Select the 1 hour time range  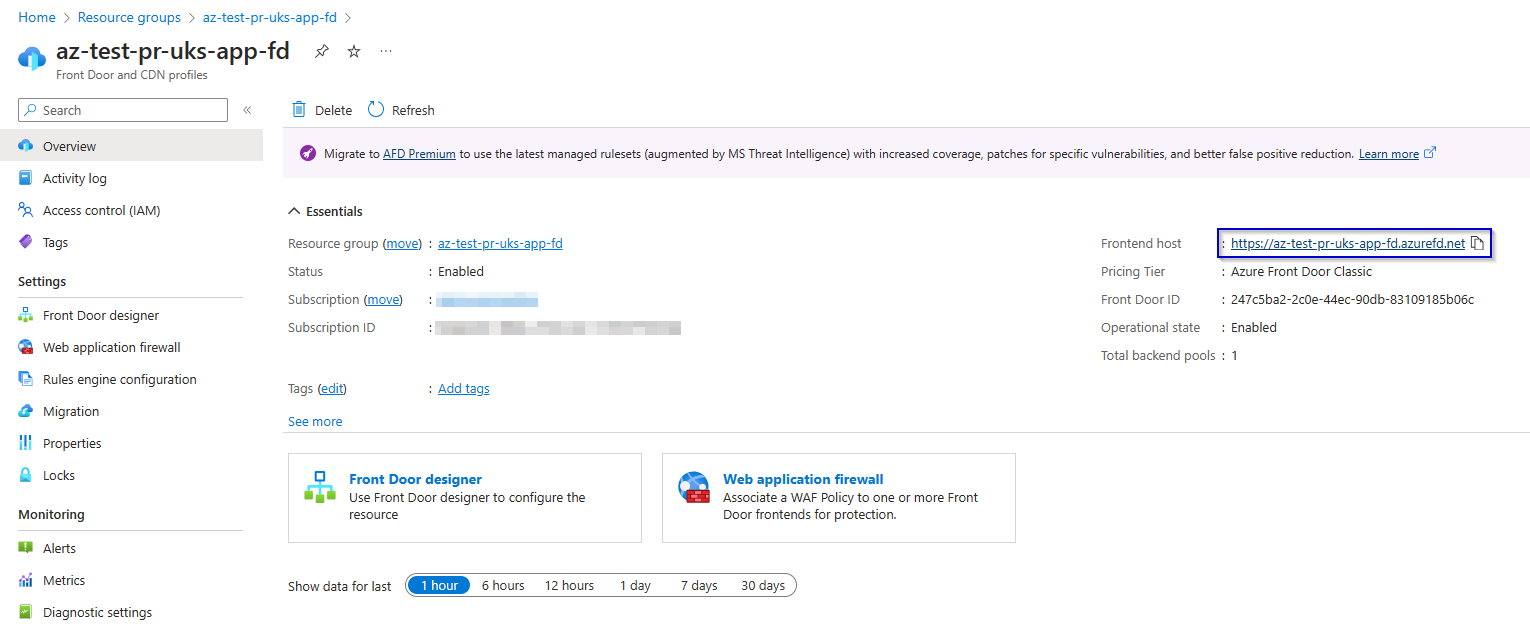(x=439, y=585)
